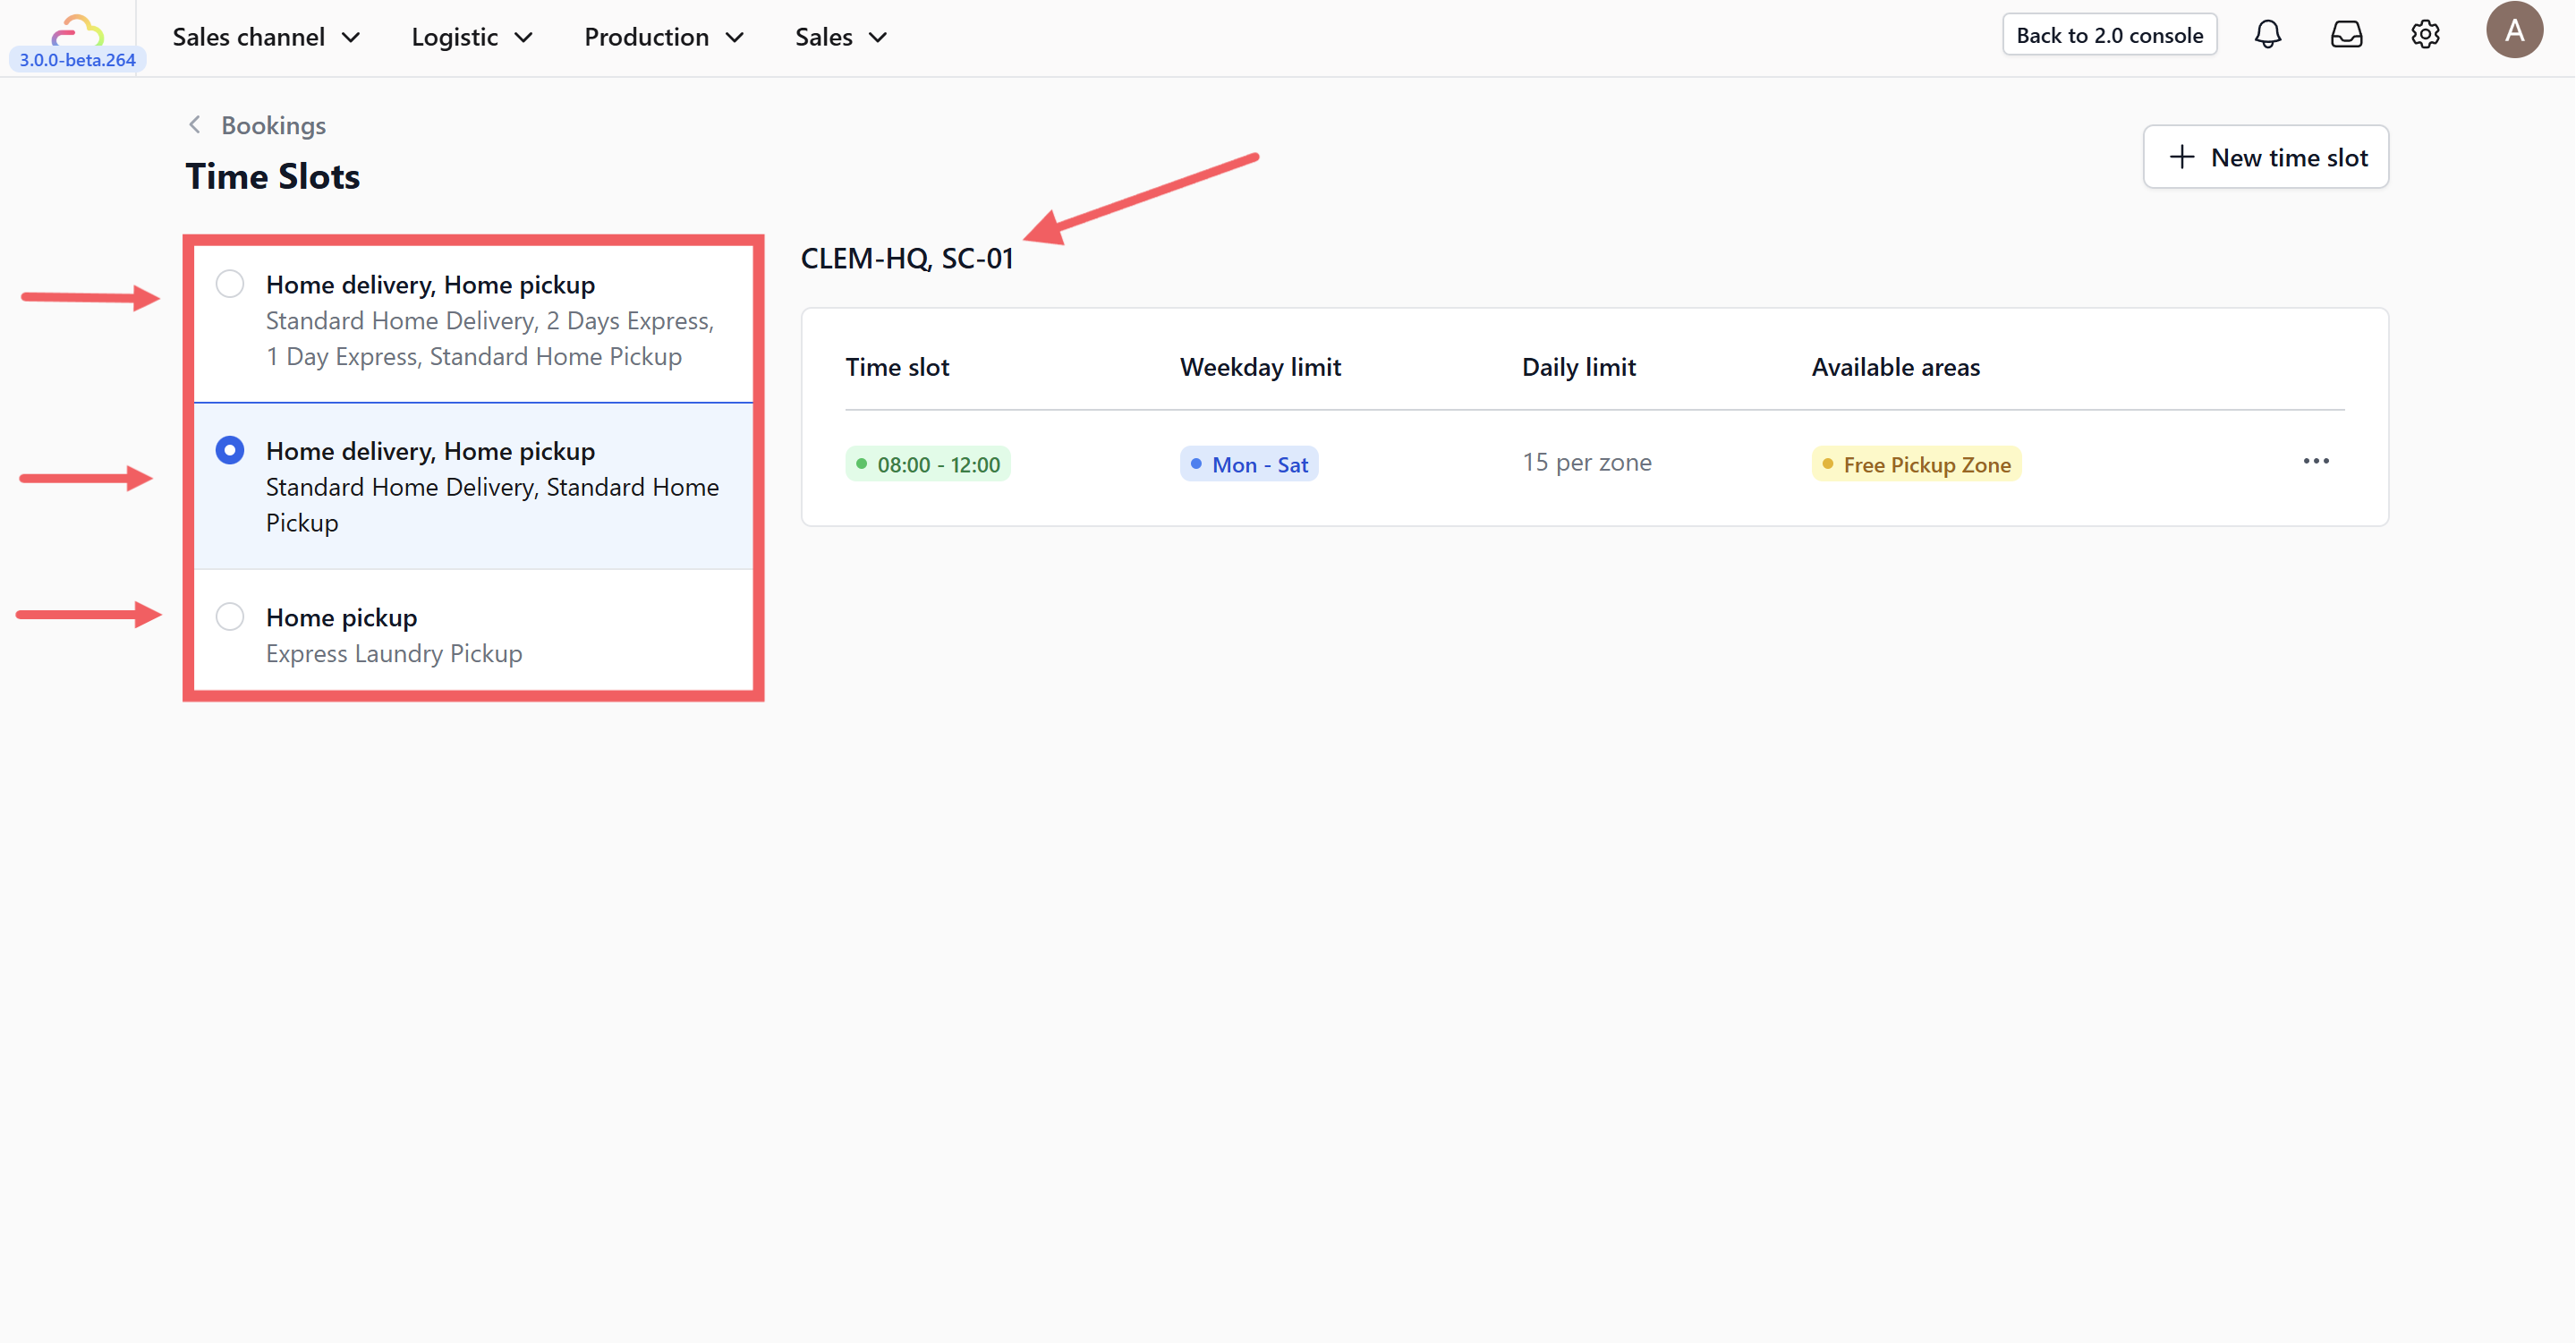2576x1344 pixels.
Task: Click the cloud logo icon
Action: tap(77, 30)
